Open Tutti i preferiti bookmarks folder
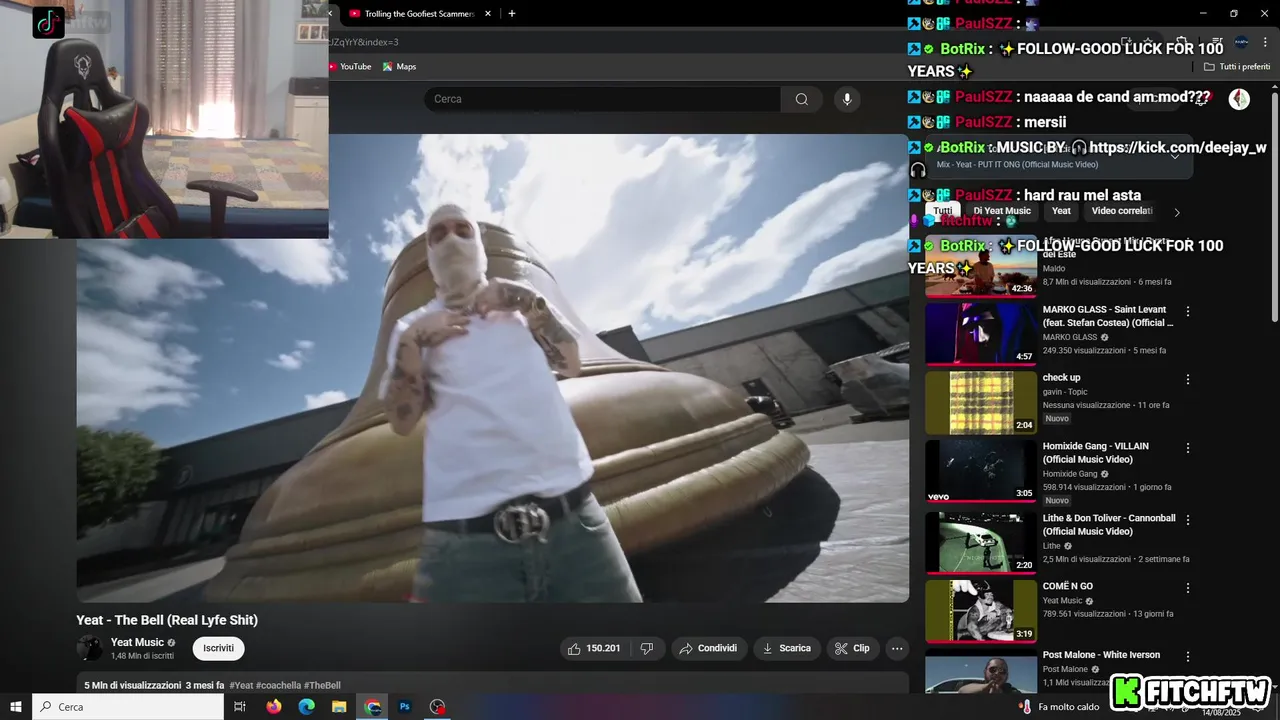 pyautogui.click(x=1237, y=67)
